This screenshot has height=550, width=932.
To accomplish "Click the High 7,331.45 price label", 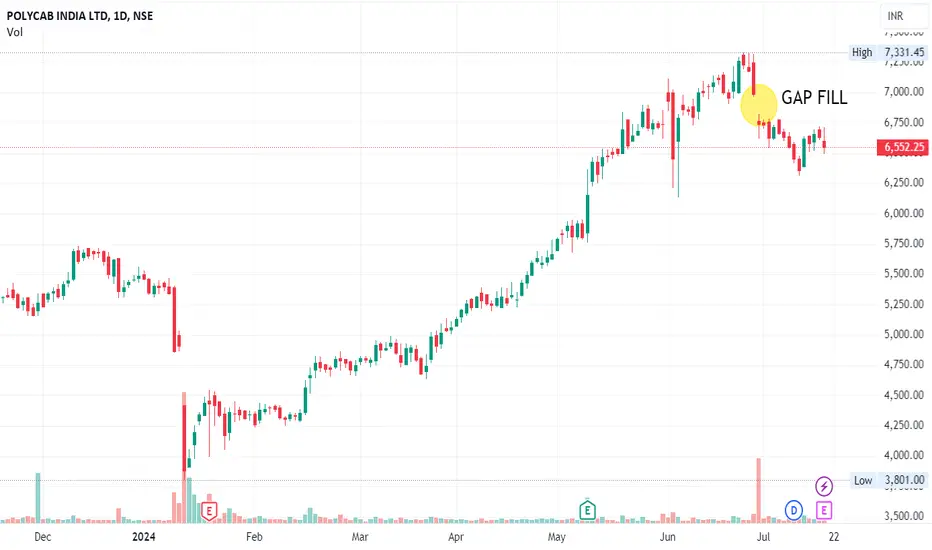I will click(888, 52).
